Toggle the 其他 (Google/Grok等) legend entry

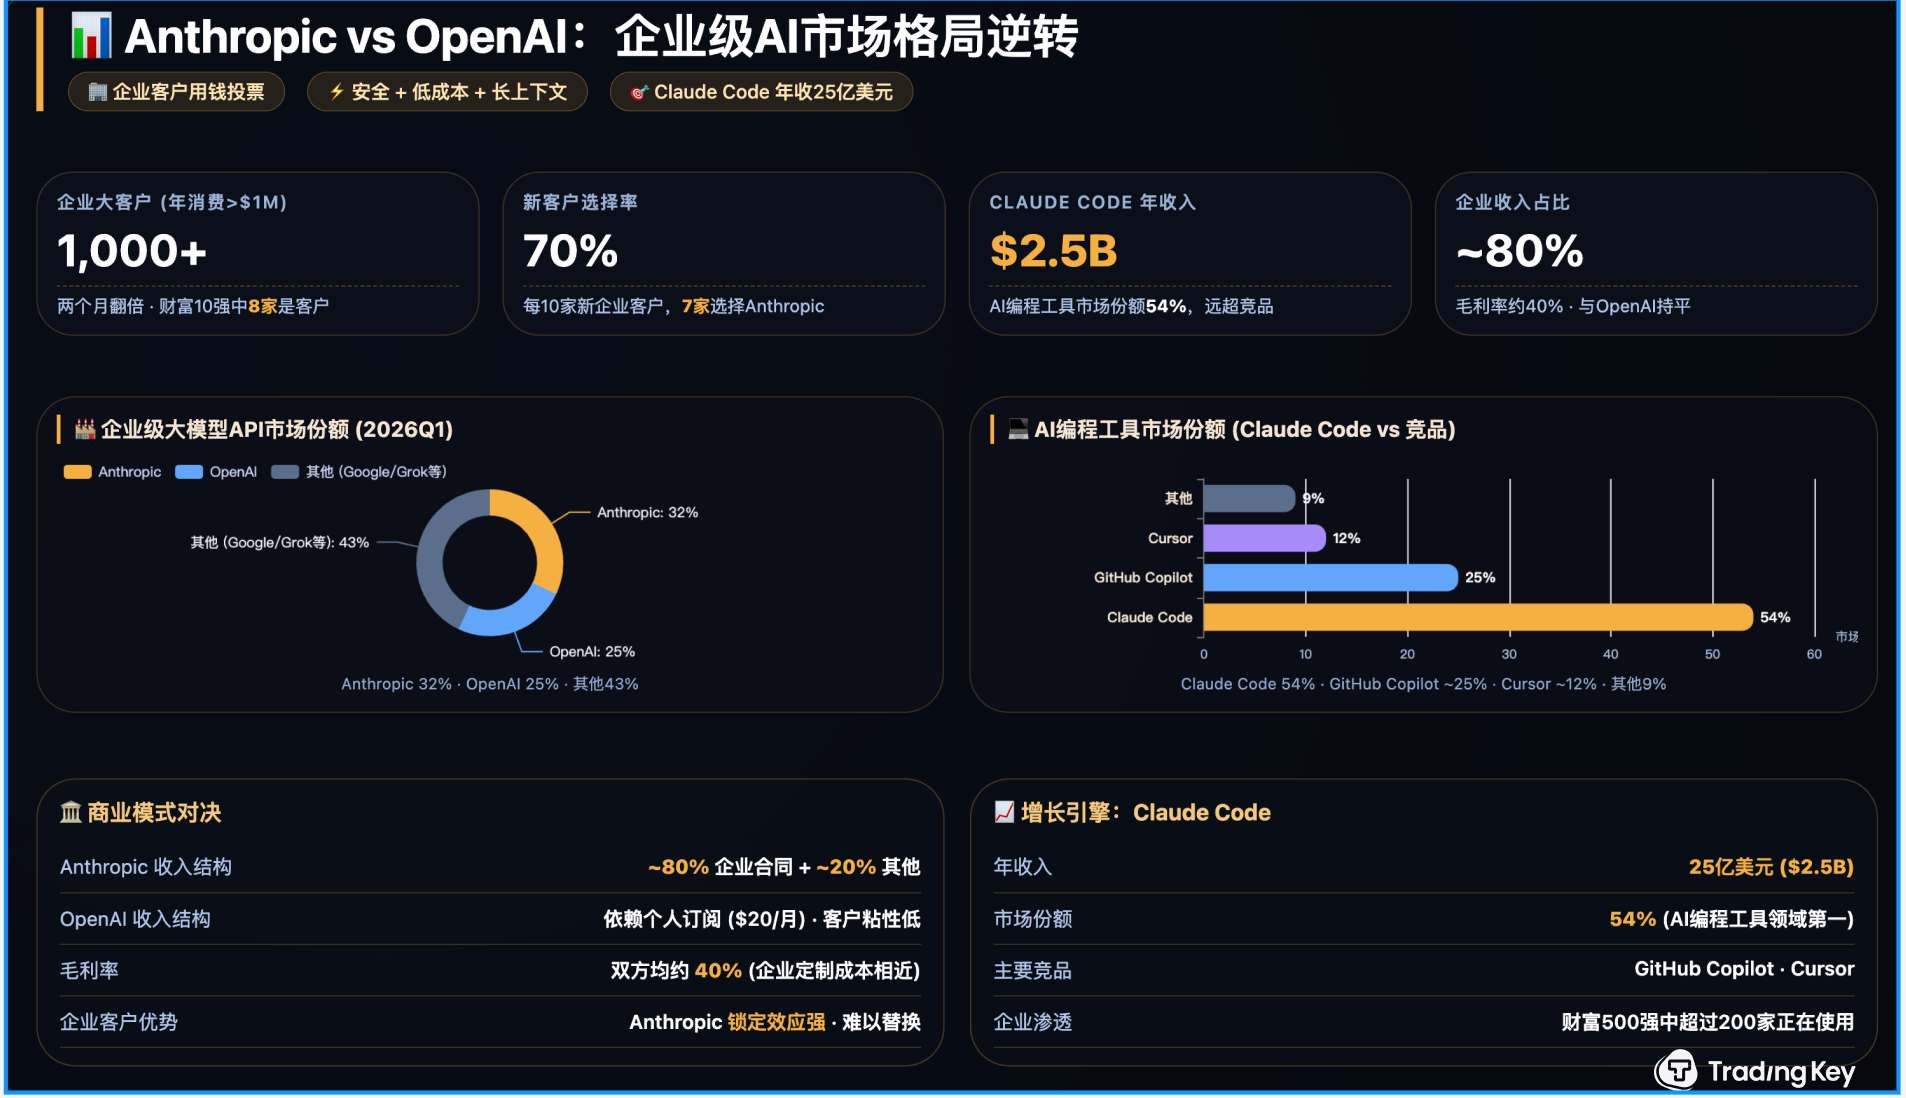[360, 472]
